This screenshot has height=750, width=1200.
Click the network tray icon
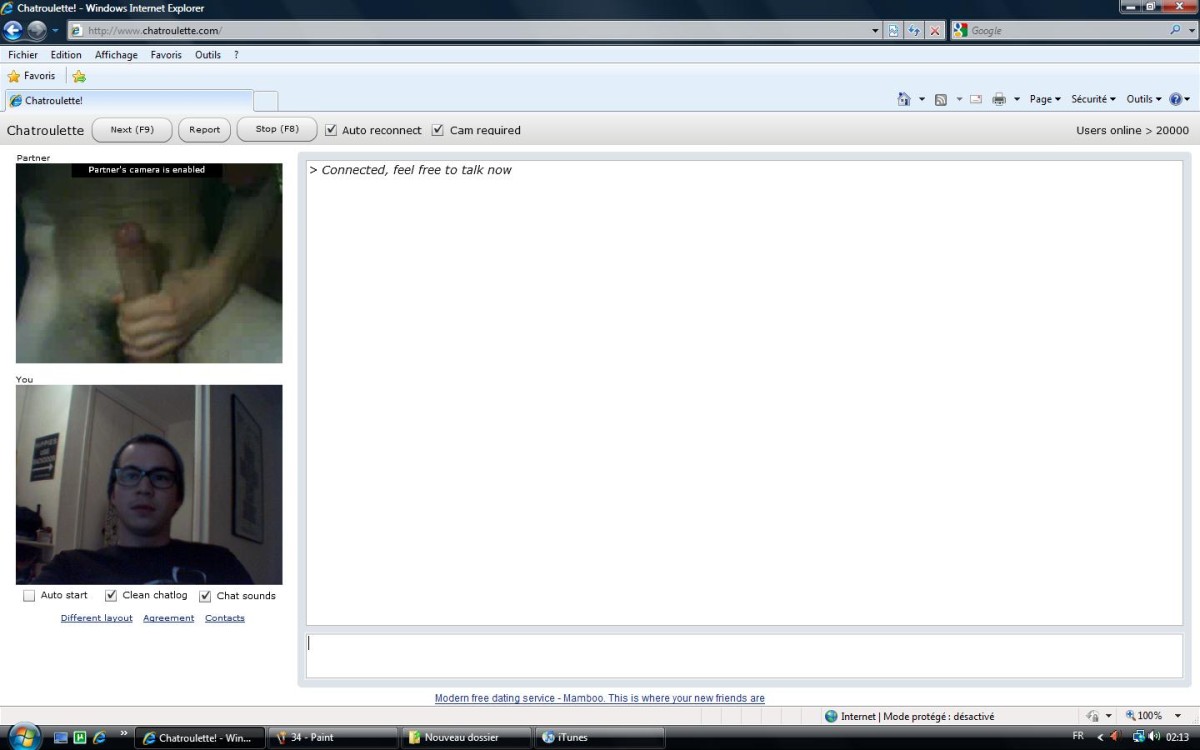1138,737
